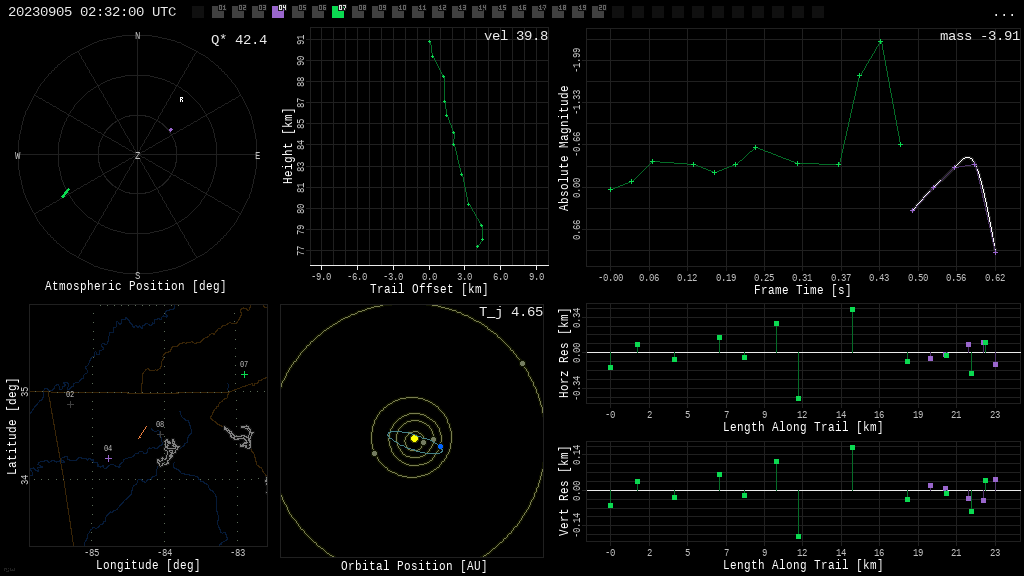Image resolution: width=1024 pixels, height=576 pixels.
Task: Click station 12 indicator square
Action: pos(438,12)
